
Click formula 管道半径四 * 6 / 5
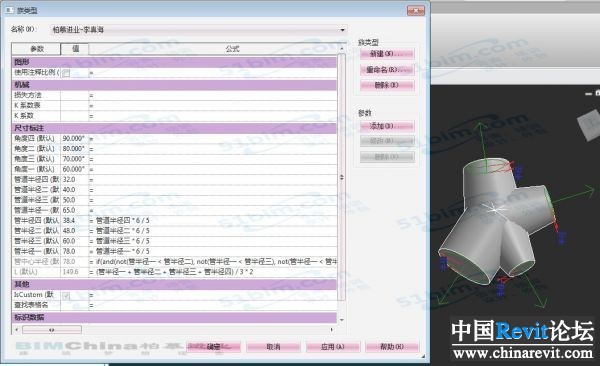[x=122, y=221]
